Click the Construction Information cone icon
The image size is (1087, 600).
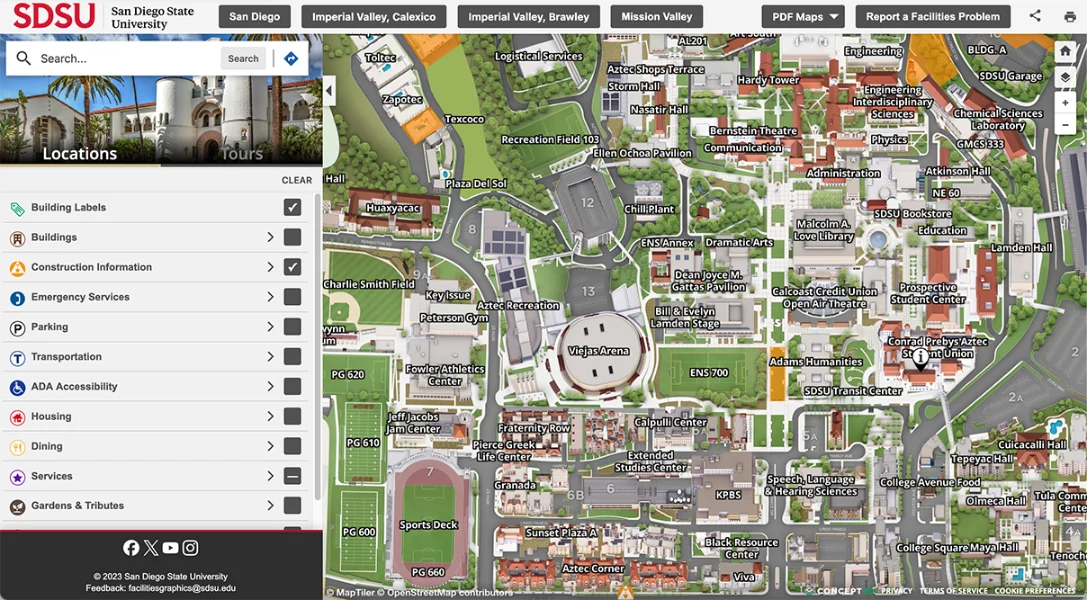tap(17, 268)
